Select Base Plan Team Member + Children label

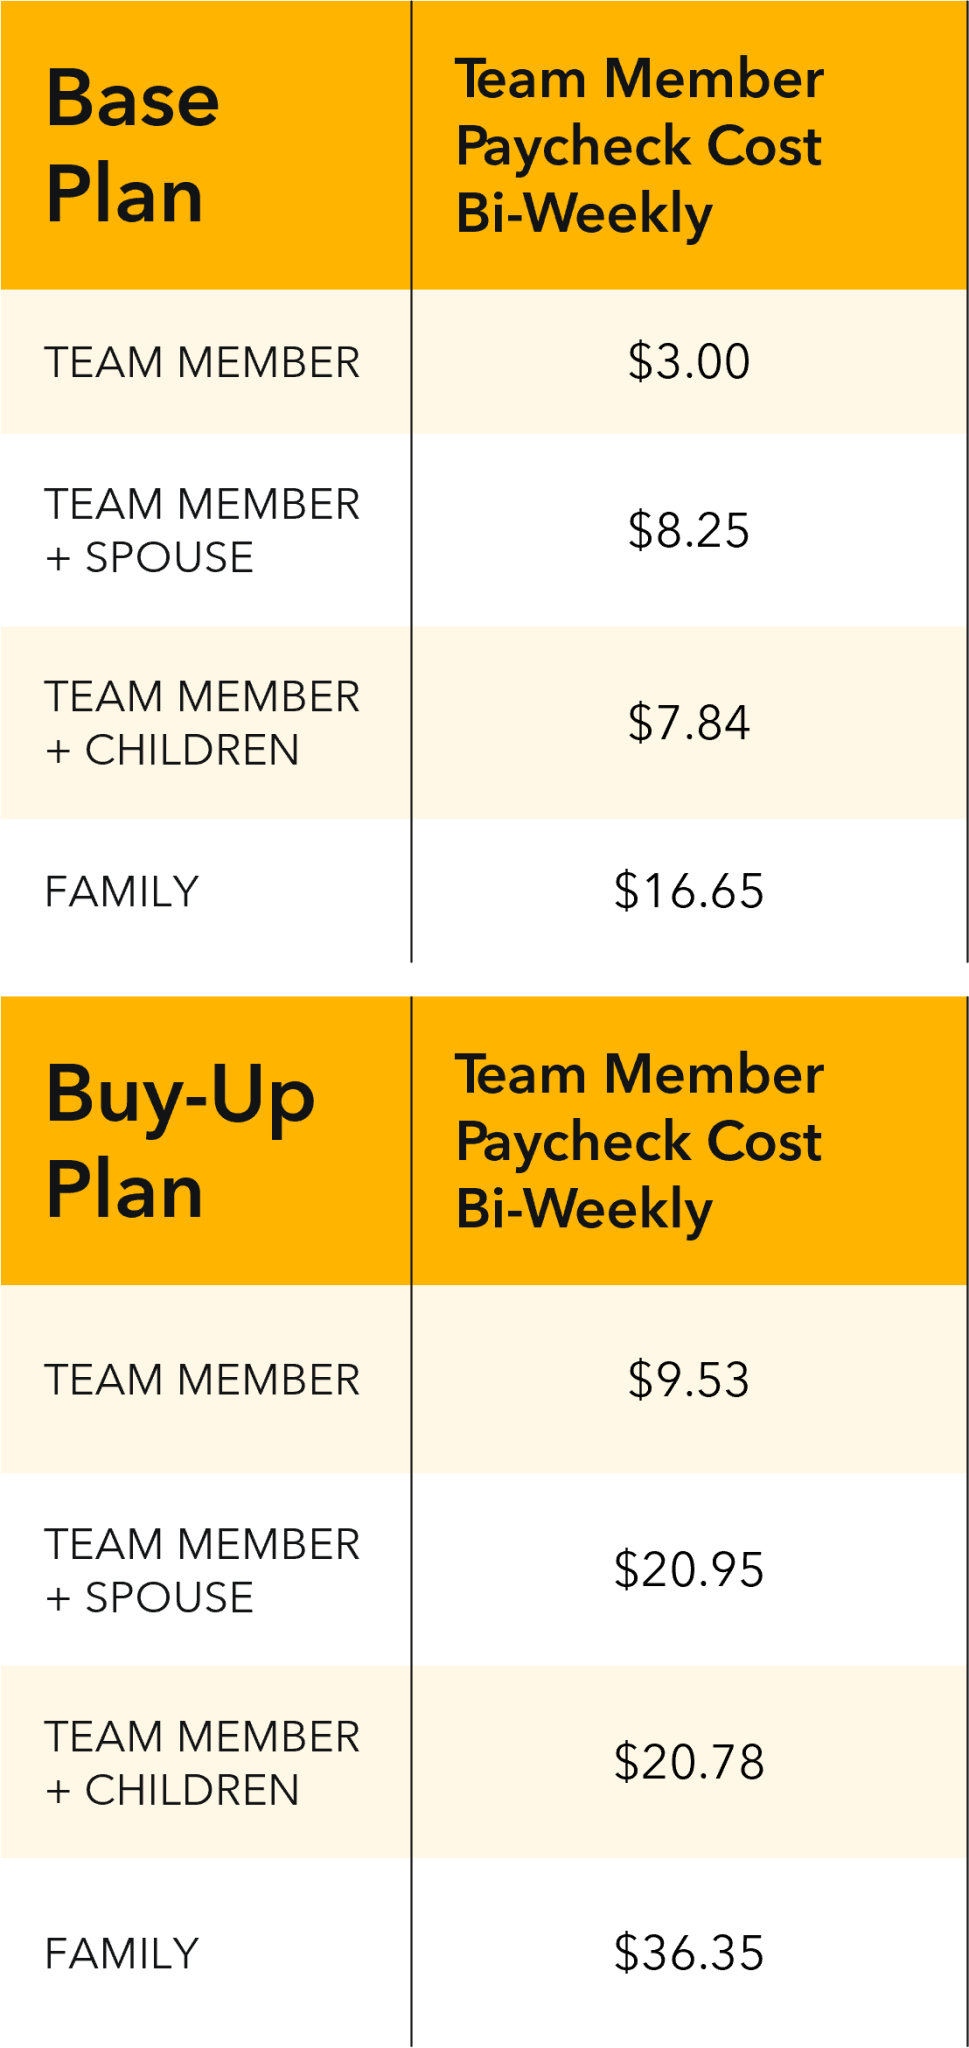(202, 723)
